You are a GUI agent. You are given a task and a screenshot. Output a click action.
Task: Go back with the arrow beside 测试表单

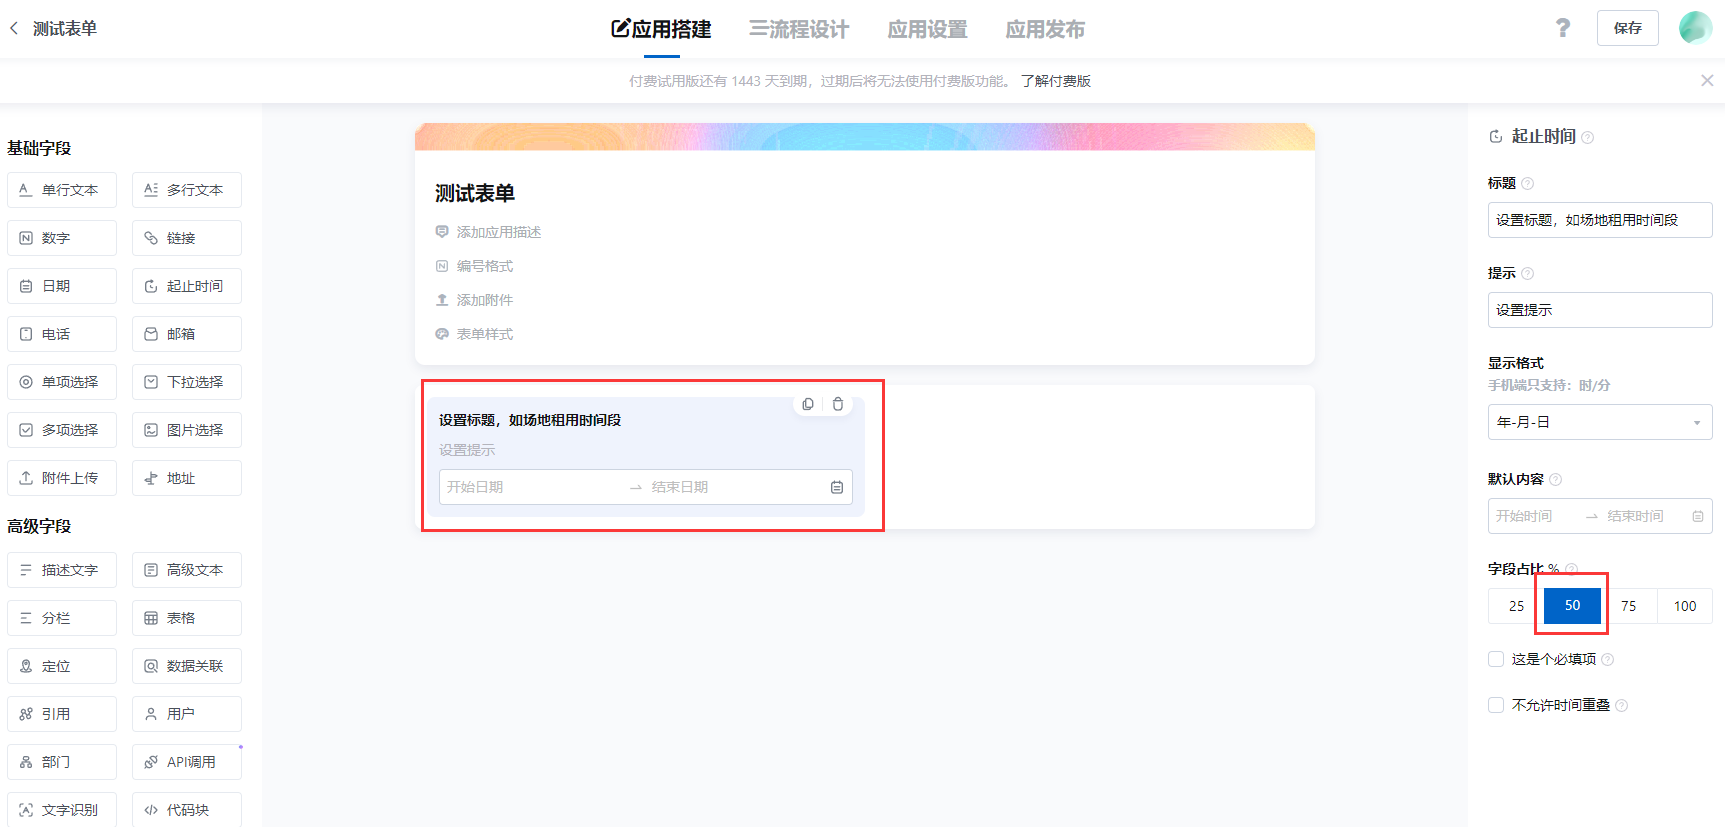click(14, 28)
